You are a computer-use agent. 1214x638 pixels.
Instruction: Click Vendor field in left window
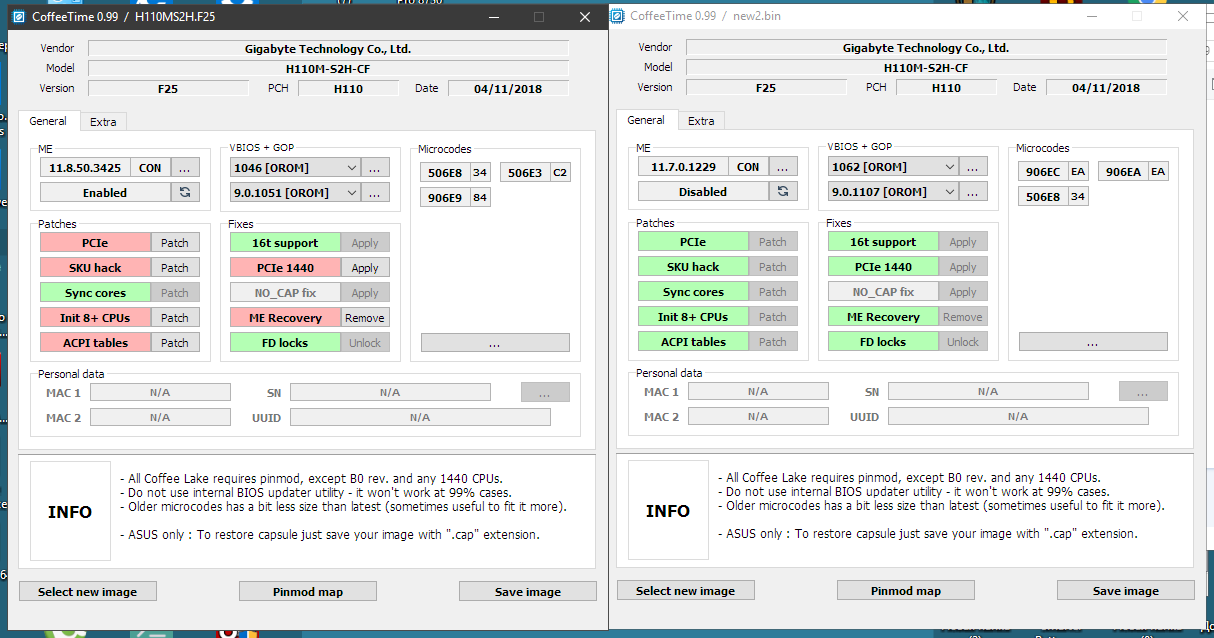click(x=328, y=48)
